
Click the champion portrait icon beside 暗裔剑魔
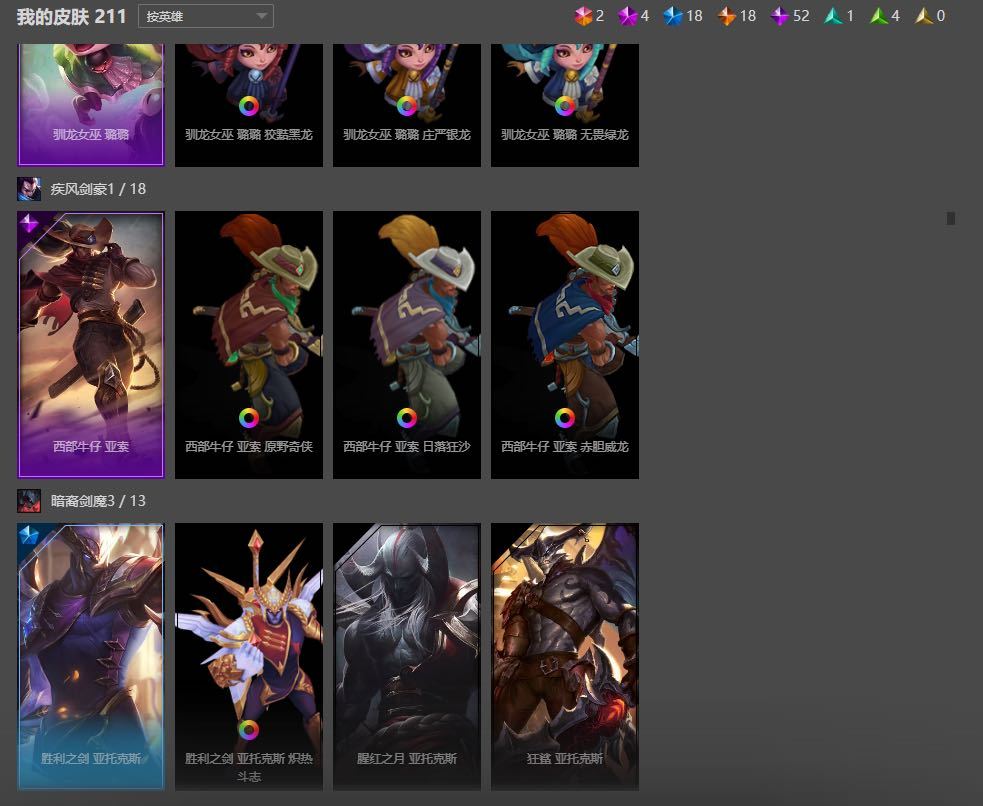click(29, 501)
